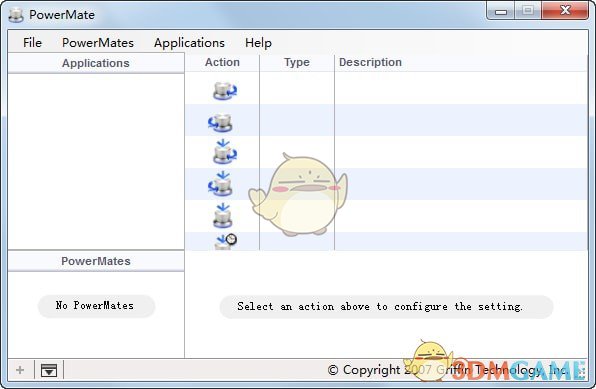Click the PowerMate app icon in title bar
This screenshot has width=596, height=389.
point(16,15)
